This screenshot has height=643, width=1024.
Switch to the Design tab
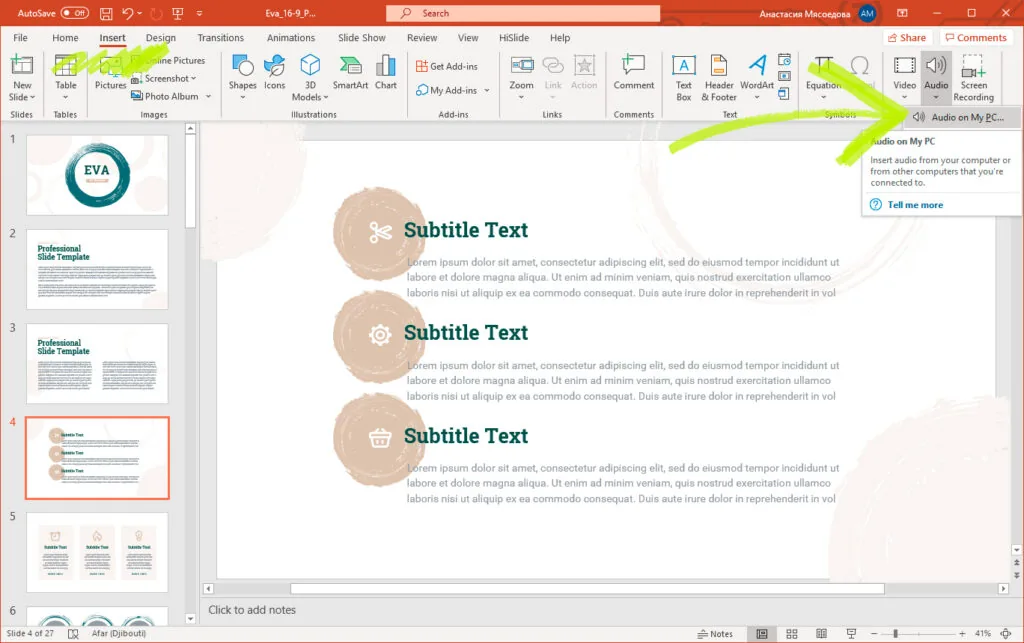point(161,38)
